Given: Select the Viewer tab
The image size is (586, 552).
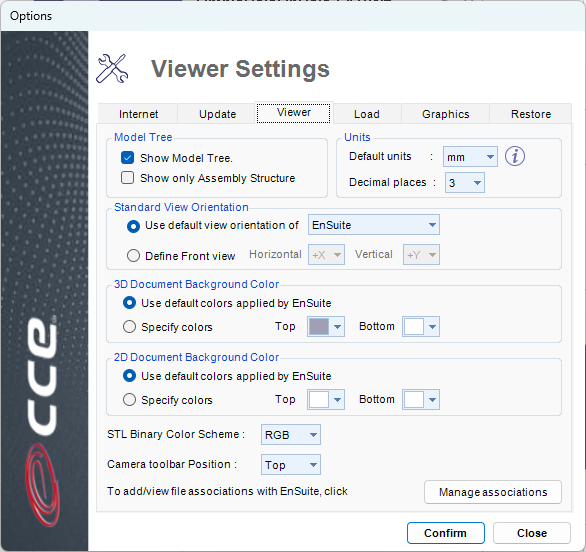Looking at the screenshot, I should point(294,112).
